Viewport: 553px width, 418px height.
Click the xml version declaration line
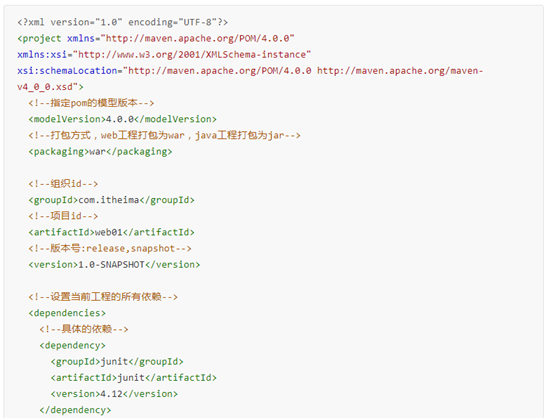(x=122, y=22)
